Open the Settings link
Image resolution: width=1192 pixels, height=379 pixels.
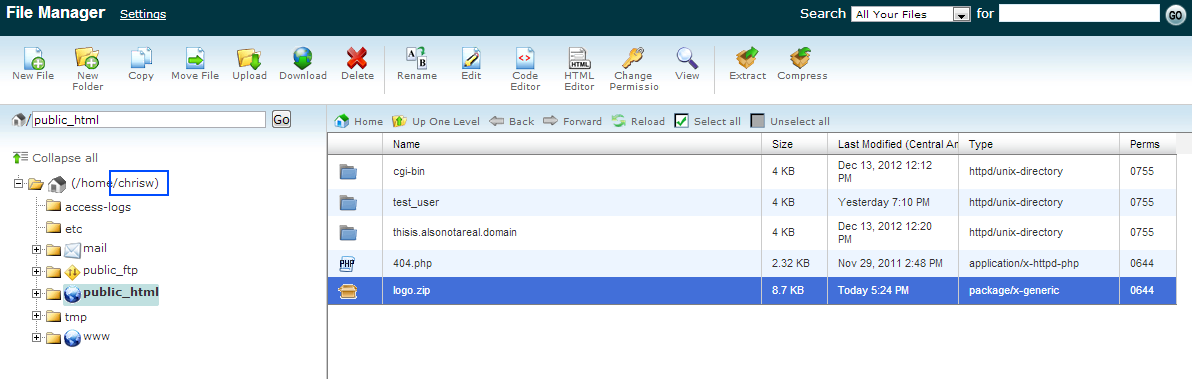tap(143, 14)
